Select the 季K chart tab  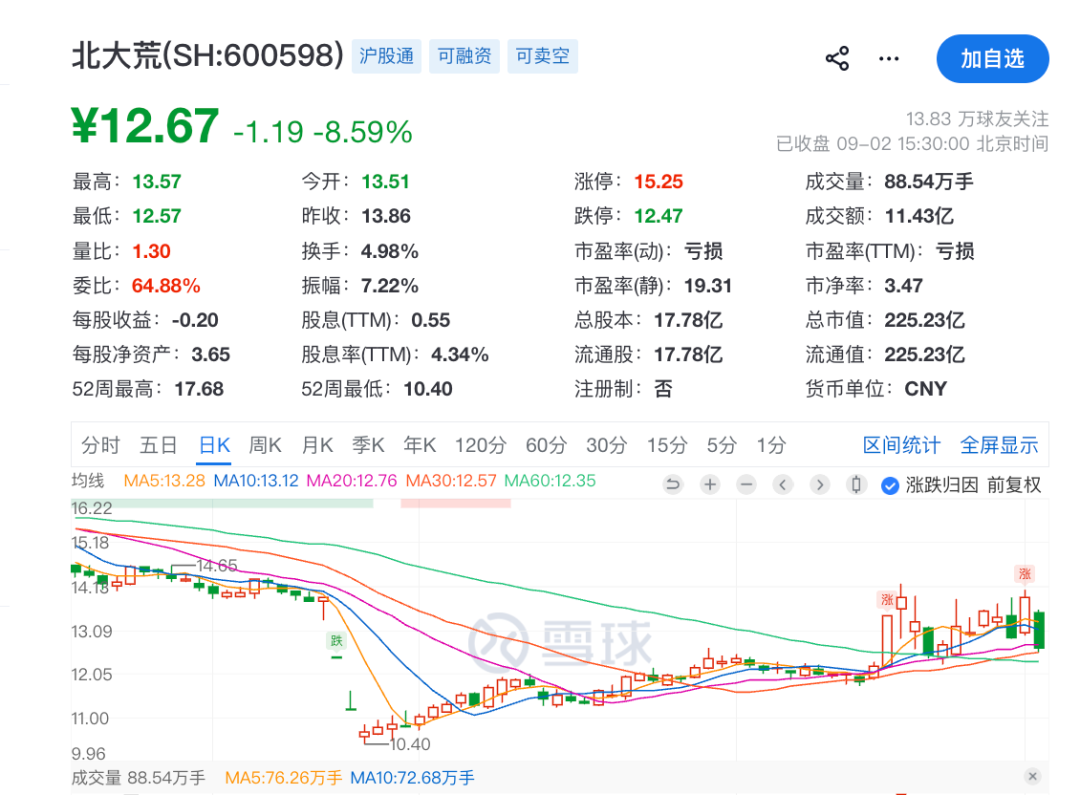(x=368, y=445)
